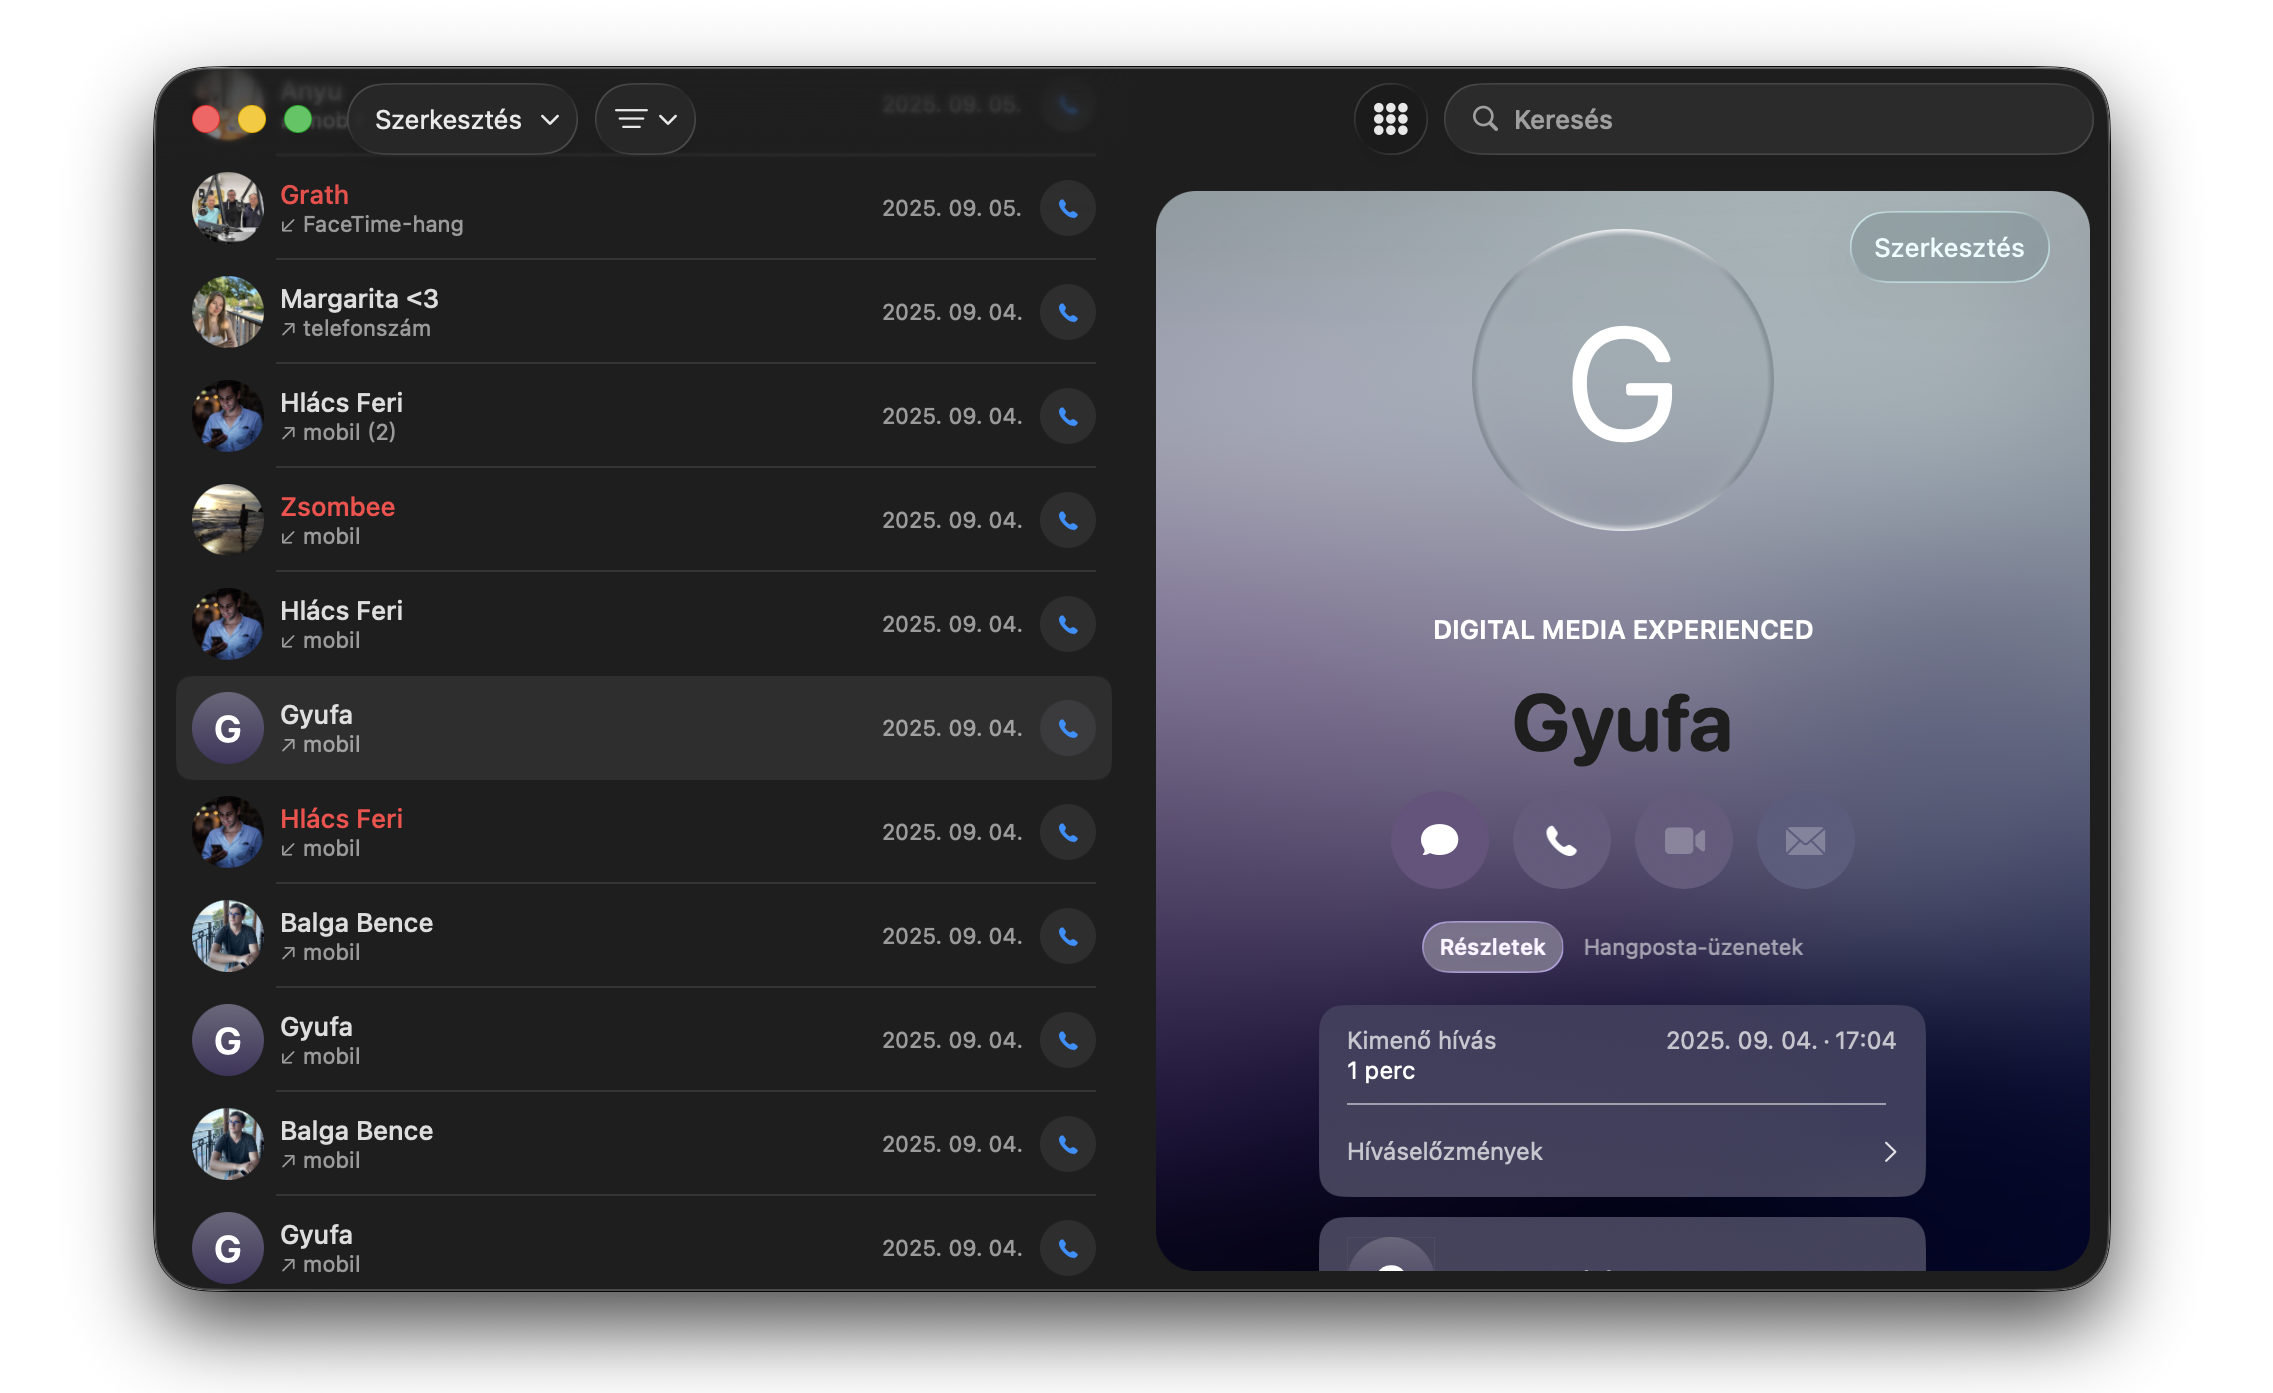Call back Grath with the phone icon
2273x1393 pixels.
[1068, 208]
